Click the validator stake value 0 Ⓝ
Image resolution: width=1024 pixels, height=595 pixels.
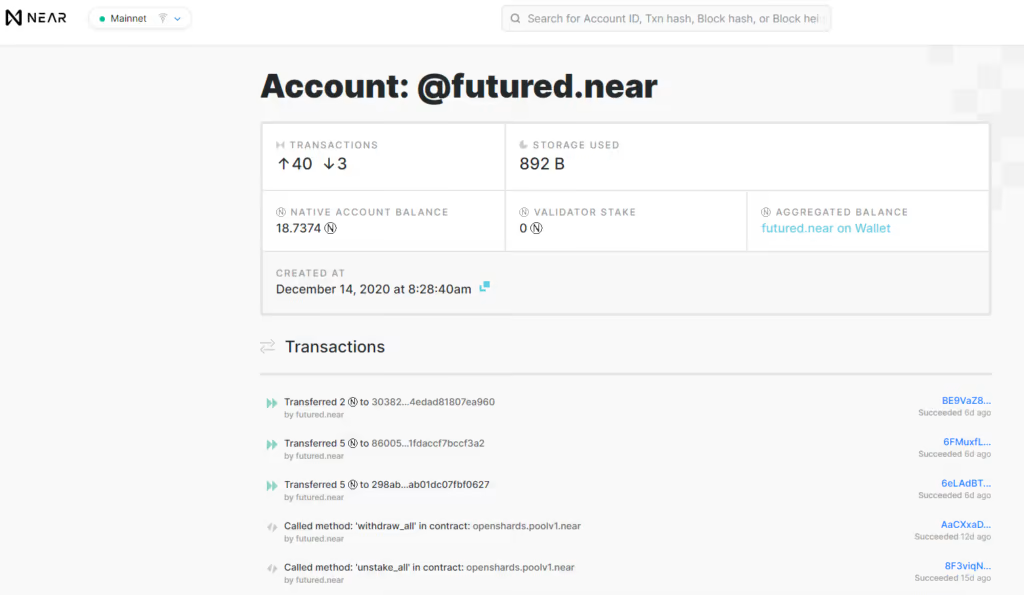531,228
